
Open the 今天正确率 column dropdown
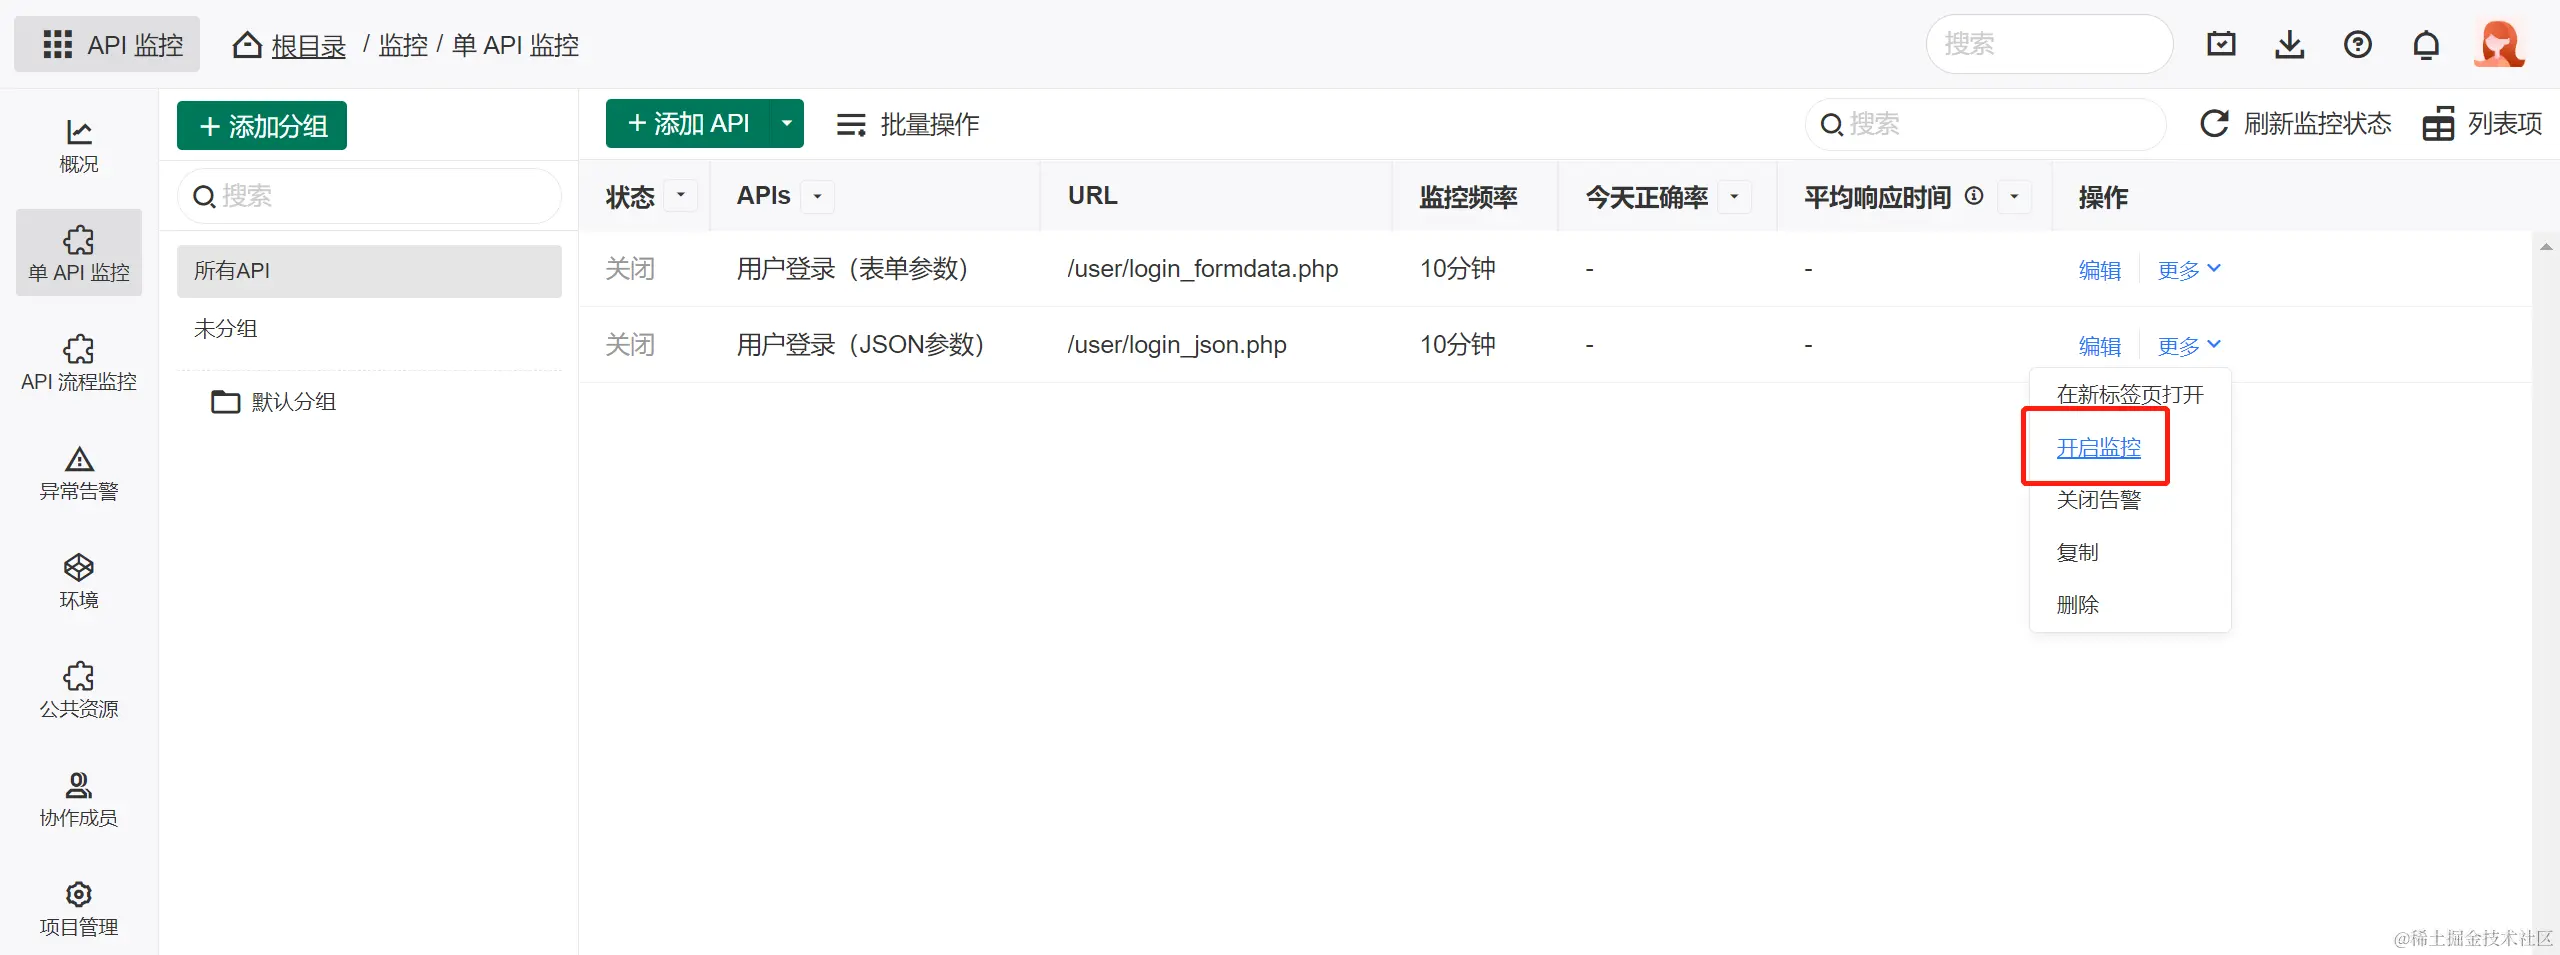pos(1735,196)
